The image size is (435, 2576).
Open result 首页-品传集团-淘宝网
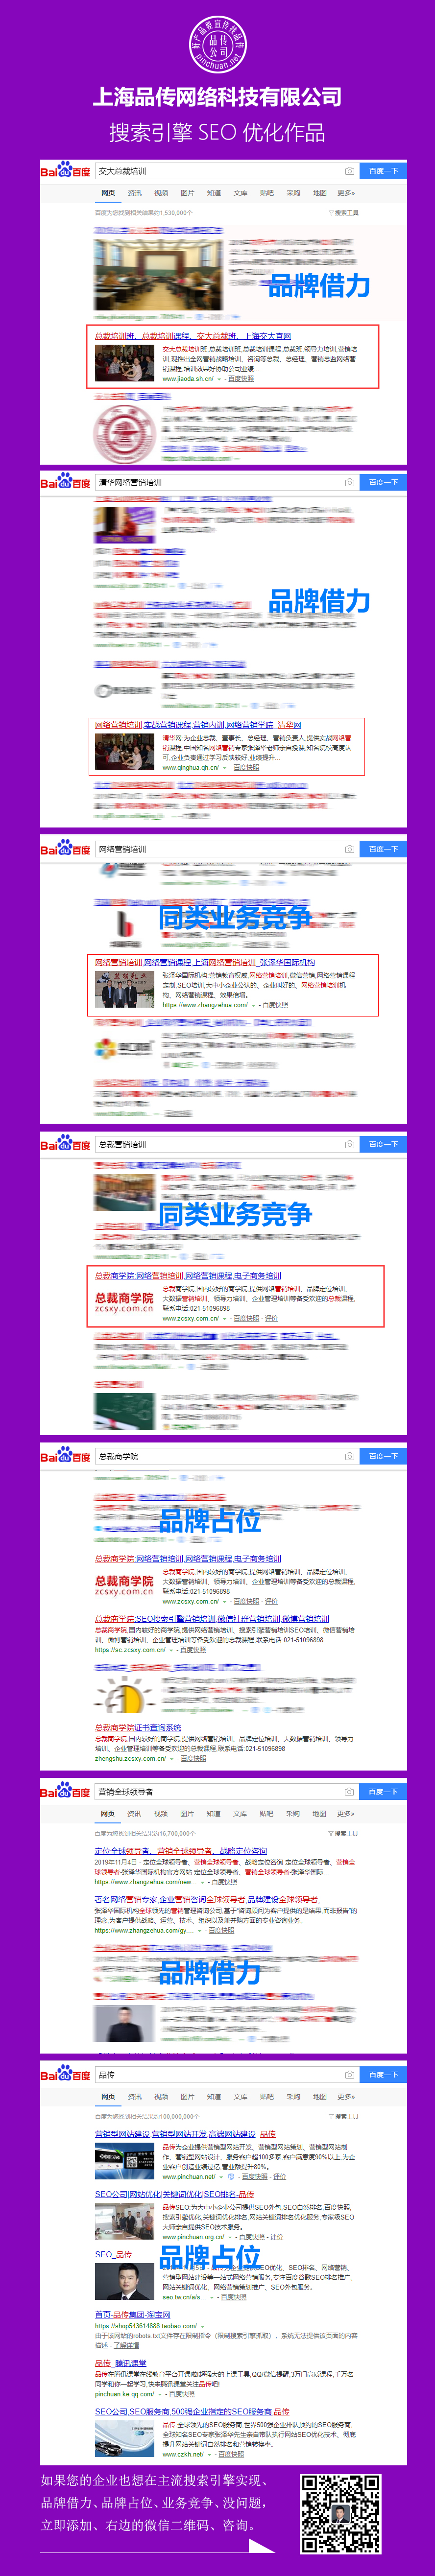pos(133,2314)
